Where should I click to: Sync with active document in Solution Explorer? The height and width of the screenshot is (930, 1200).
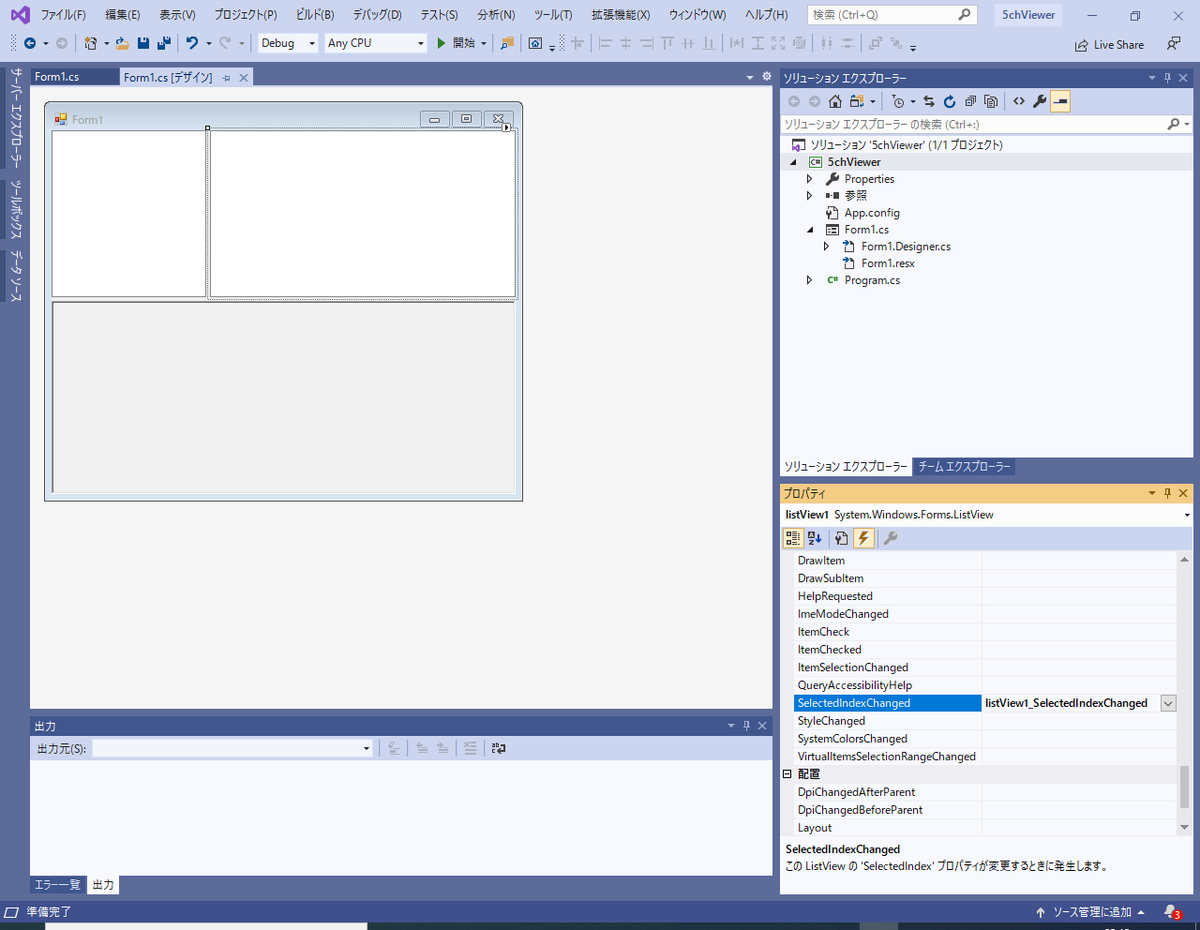tap(929, 101)
